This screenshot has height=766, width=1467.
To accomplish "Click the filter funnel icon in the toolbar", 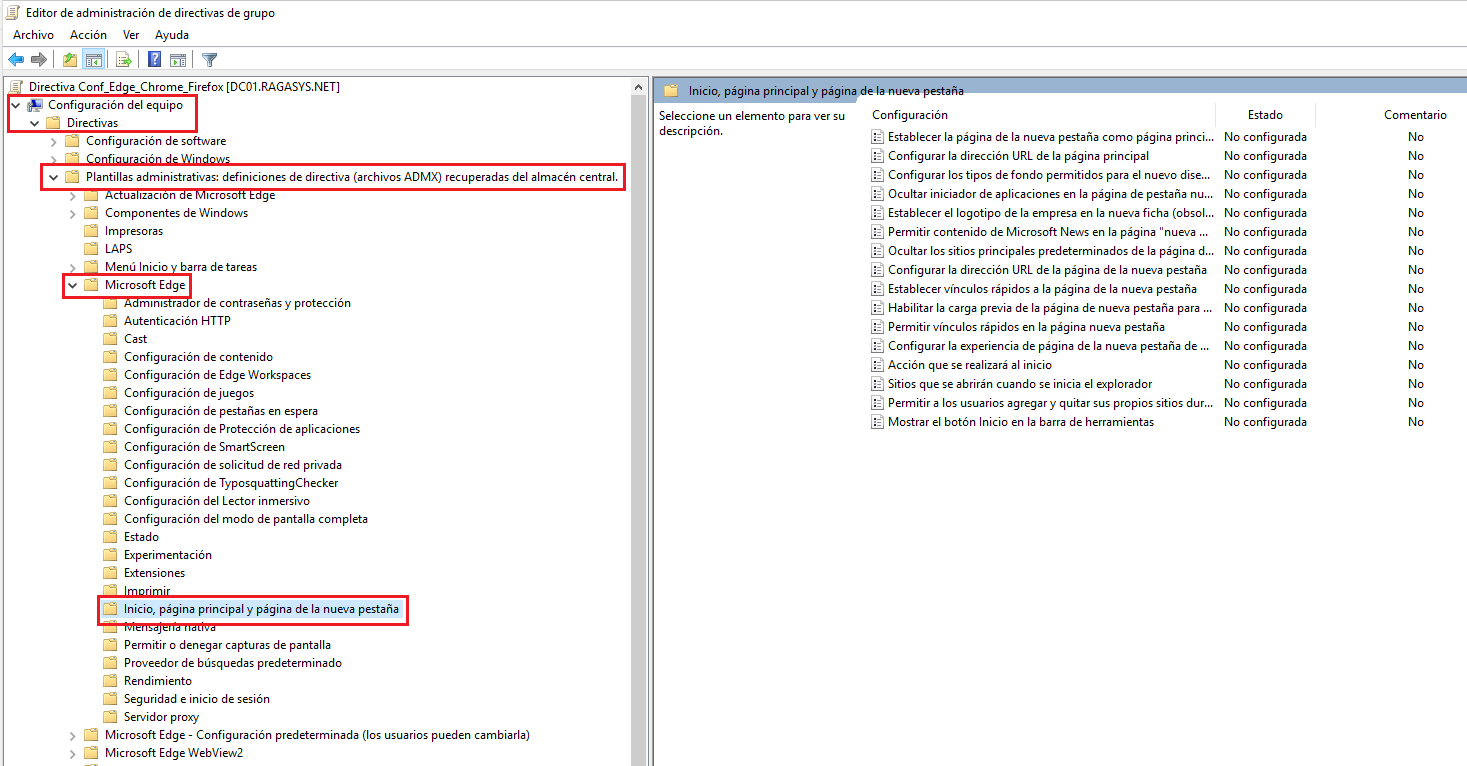I will 208,59.
